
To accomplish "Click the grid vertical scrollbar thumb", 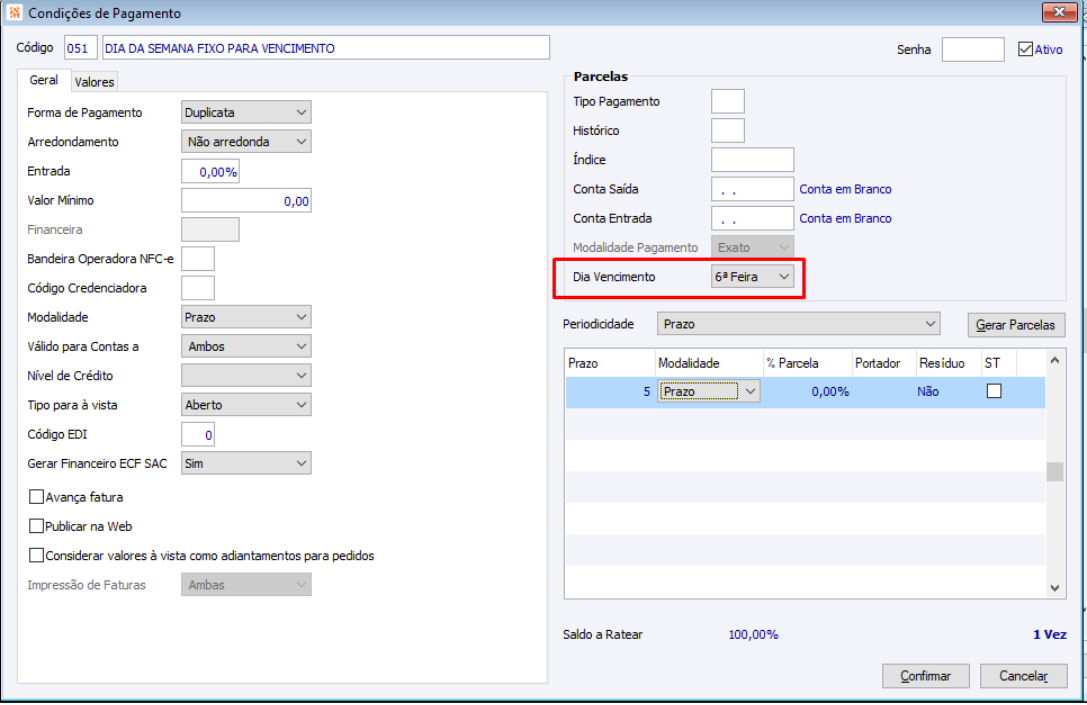I will (1054, 471).
